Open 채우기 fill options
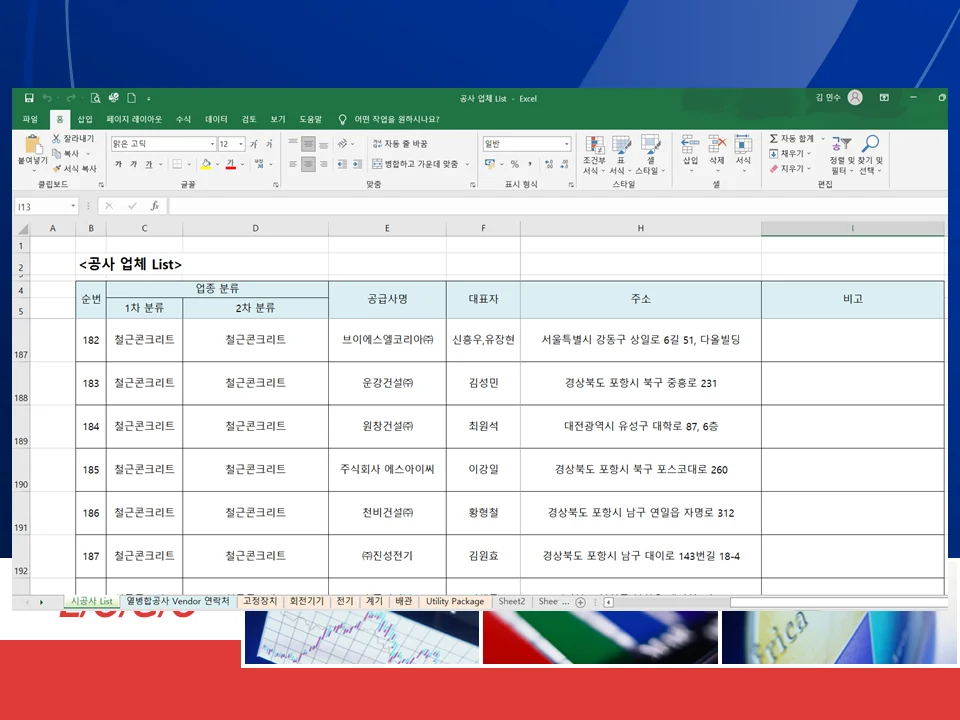The height and width of the screenshot is (720, 960). point(790,154)
